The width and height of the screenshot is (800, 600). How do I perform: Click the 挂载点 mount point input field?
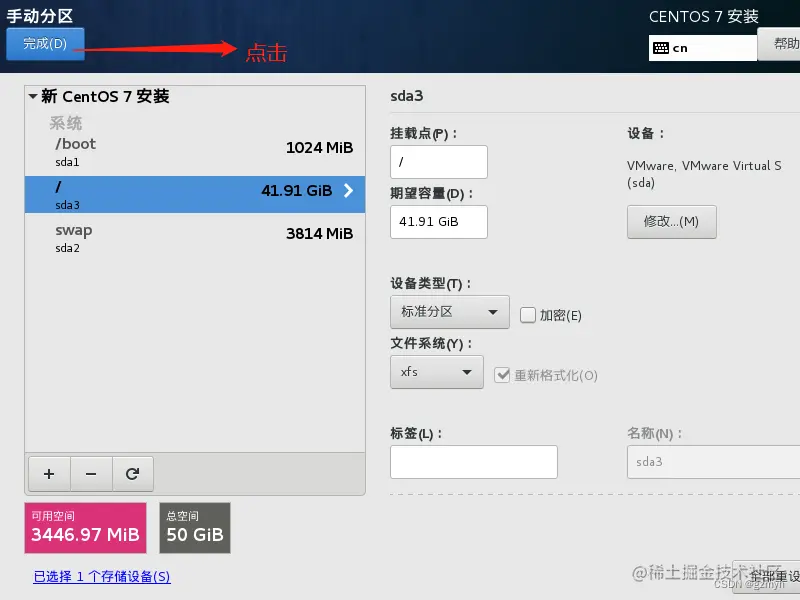point(438,161)
